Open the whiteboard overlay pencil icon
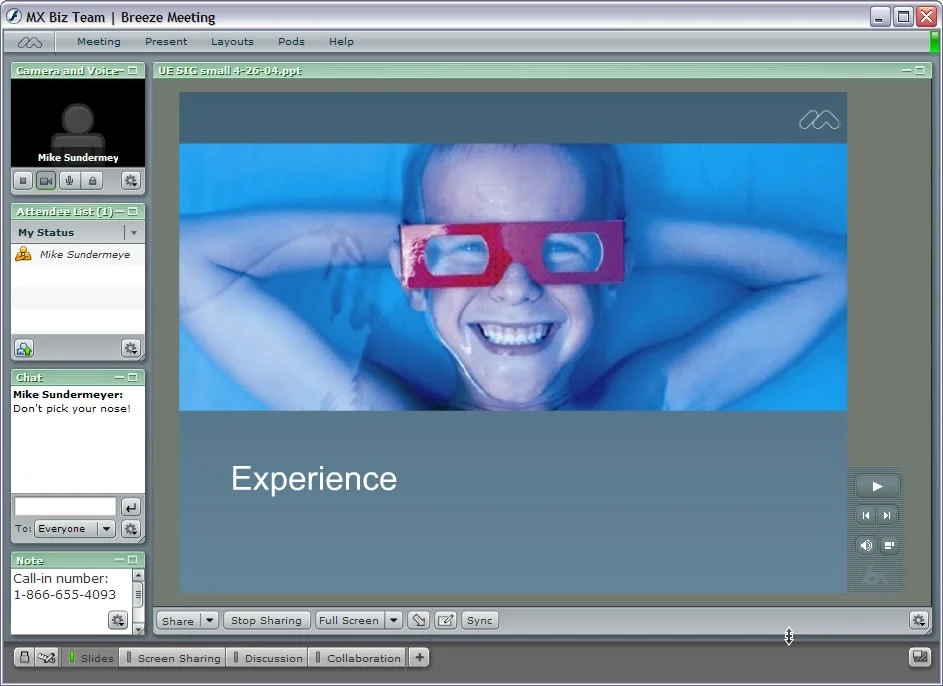Image resolution: width=943 pixels, height=686 pixels. click(x=446, y=620)
